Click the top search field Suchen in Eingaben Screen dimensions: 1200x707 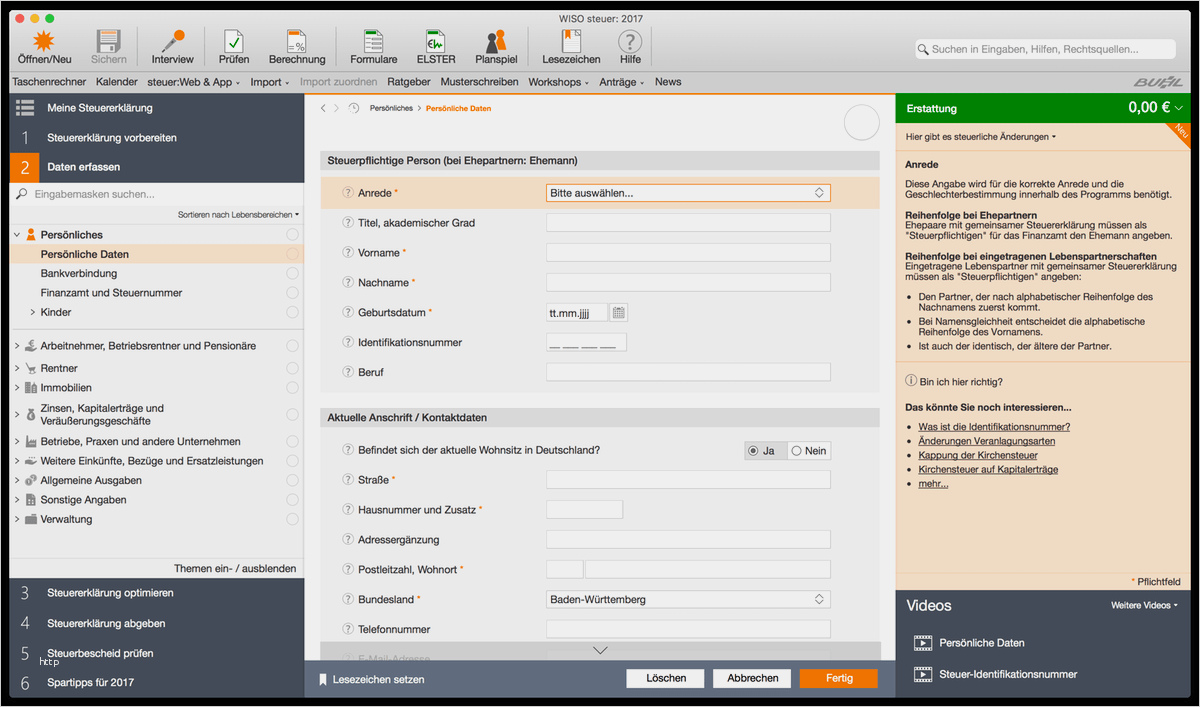[1044, 48]
